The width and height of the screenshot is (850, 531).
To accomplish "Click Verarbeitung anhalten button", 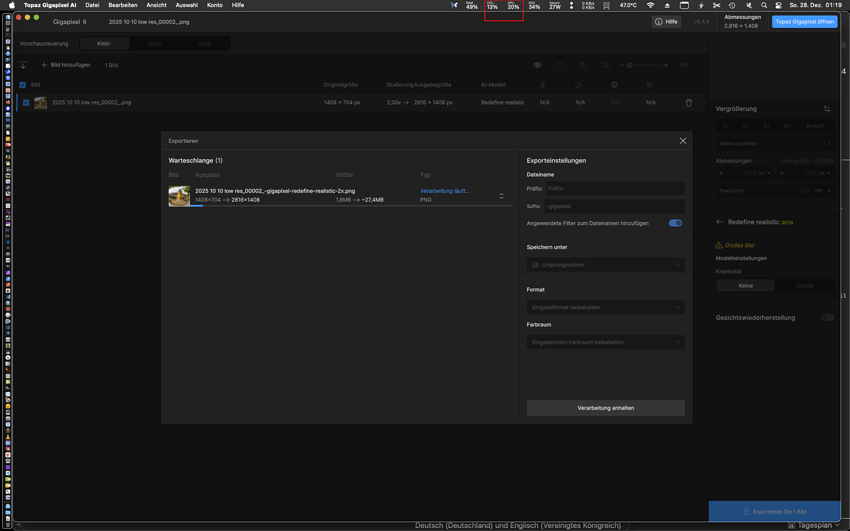I will coord(605,408).
